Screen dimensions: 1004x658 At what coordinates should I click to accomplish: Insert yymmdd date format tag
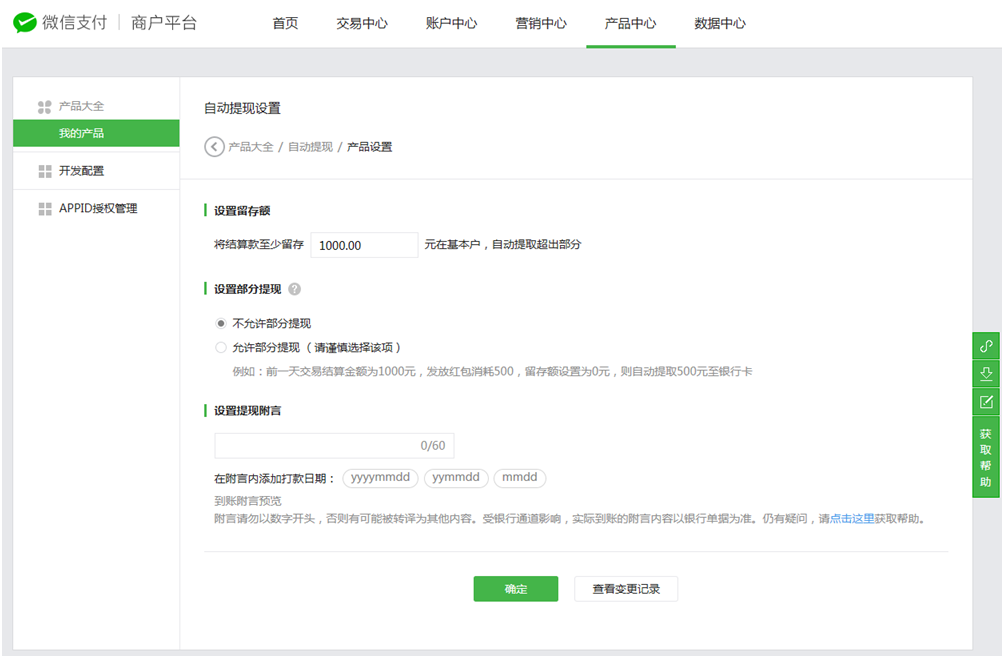456,477
